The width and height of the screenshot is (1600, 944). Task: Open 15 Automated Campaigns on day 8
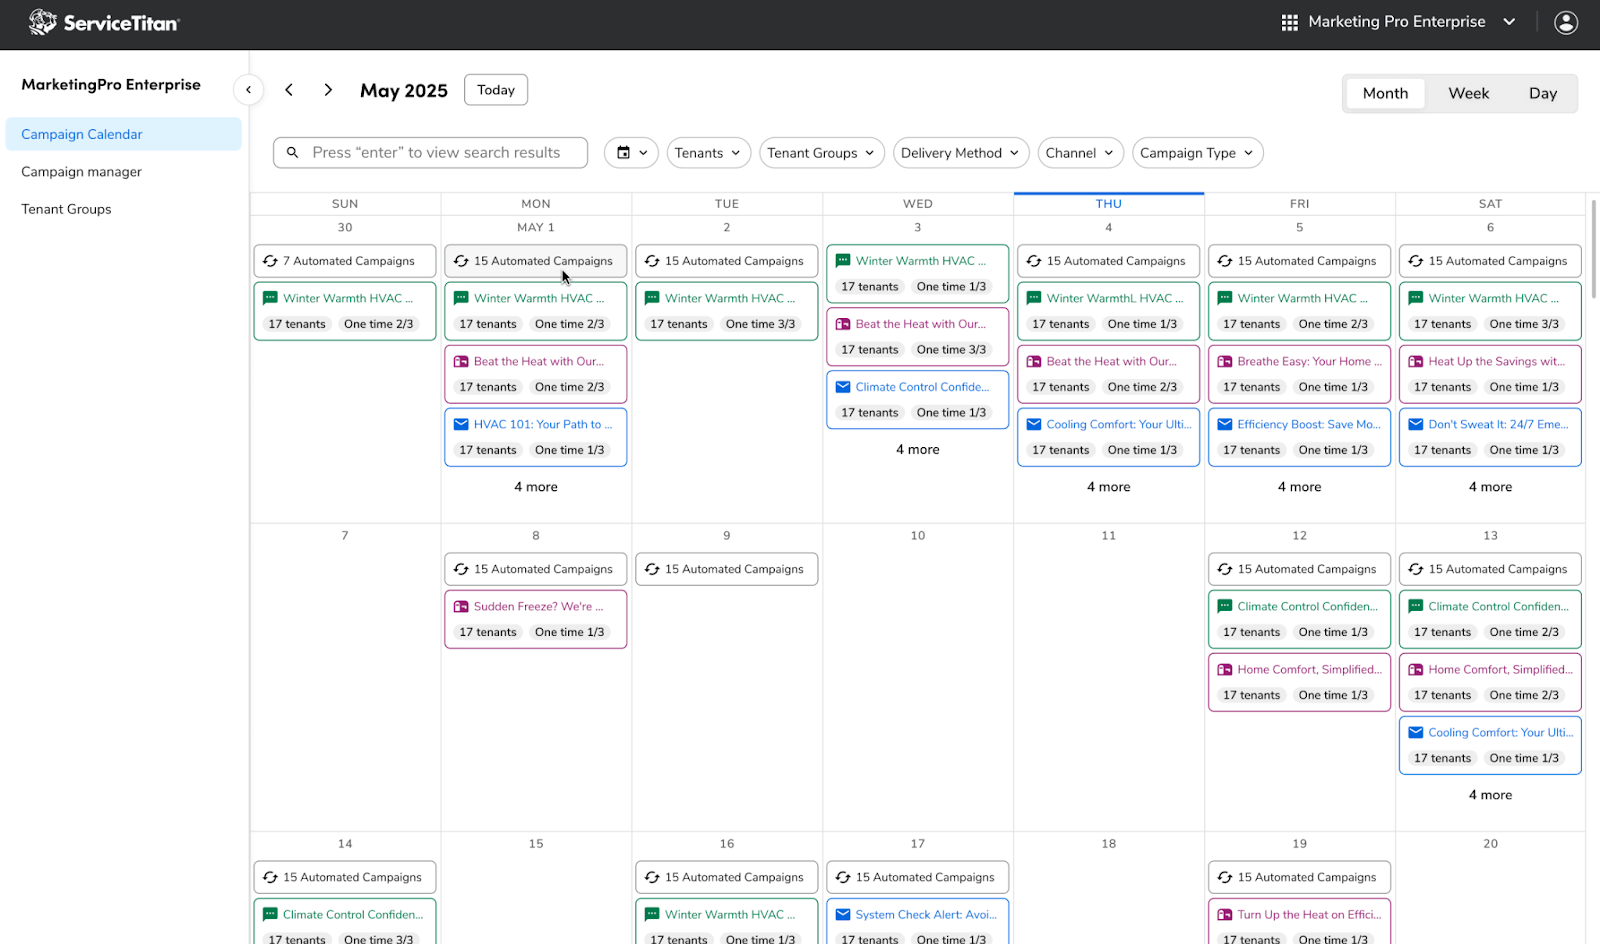[x=536, y=569]
